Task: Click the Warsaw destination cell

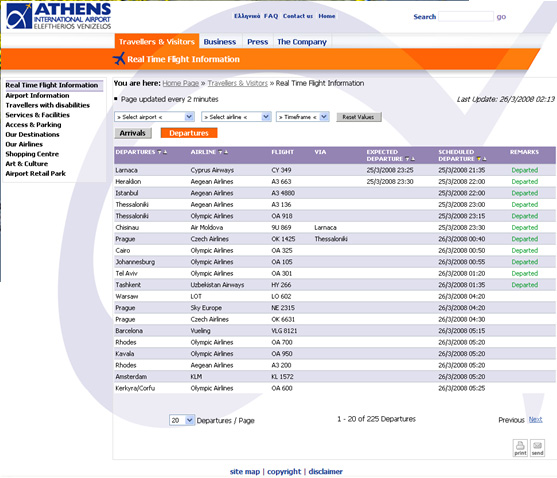Action: (127, 296)
